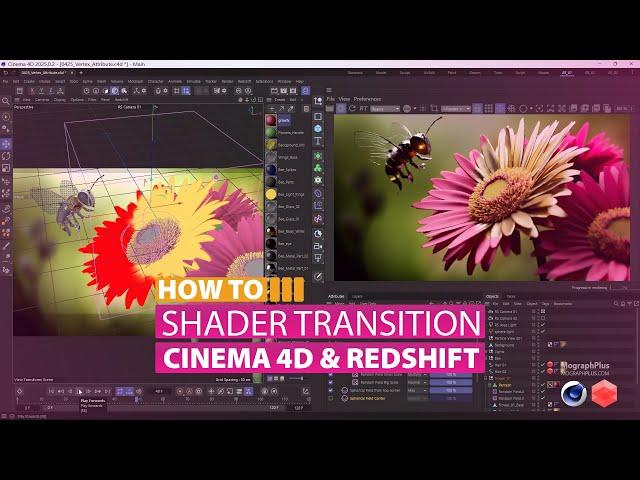This screenshot has height=480, width=640.
Task: Switch to the Objects tab
Action: click(492, 296)
